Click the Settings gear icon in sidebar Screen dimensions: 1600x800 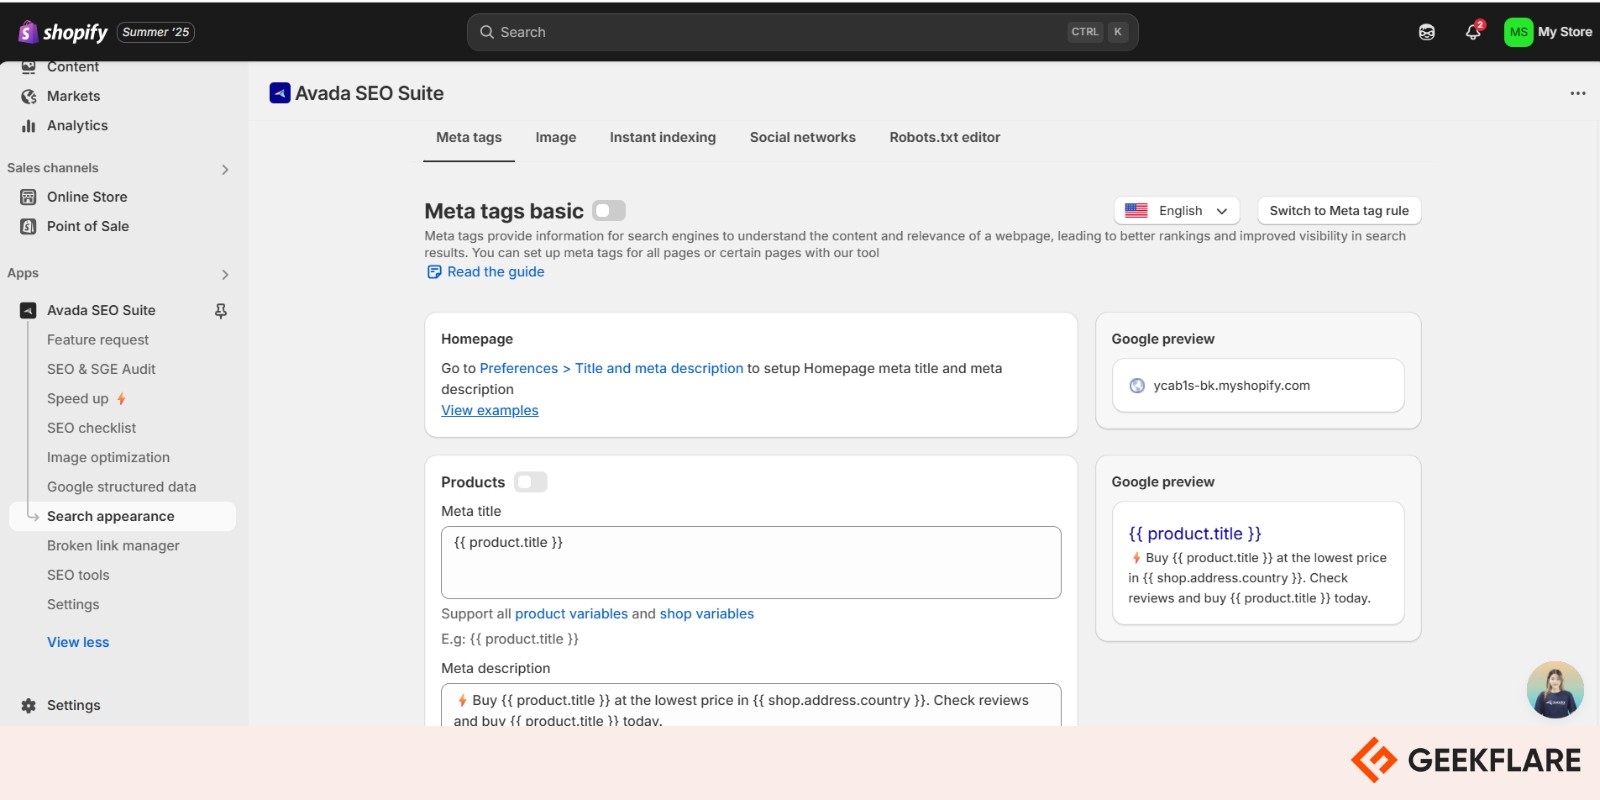pos(28,705)
